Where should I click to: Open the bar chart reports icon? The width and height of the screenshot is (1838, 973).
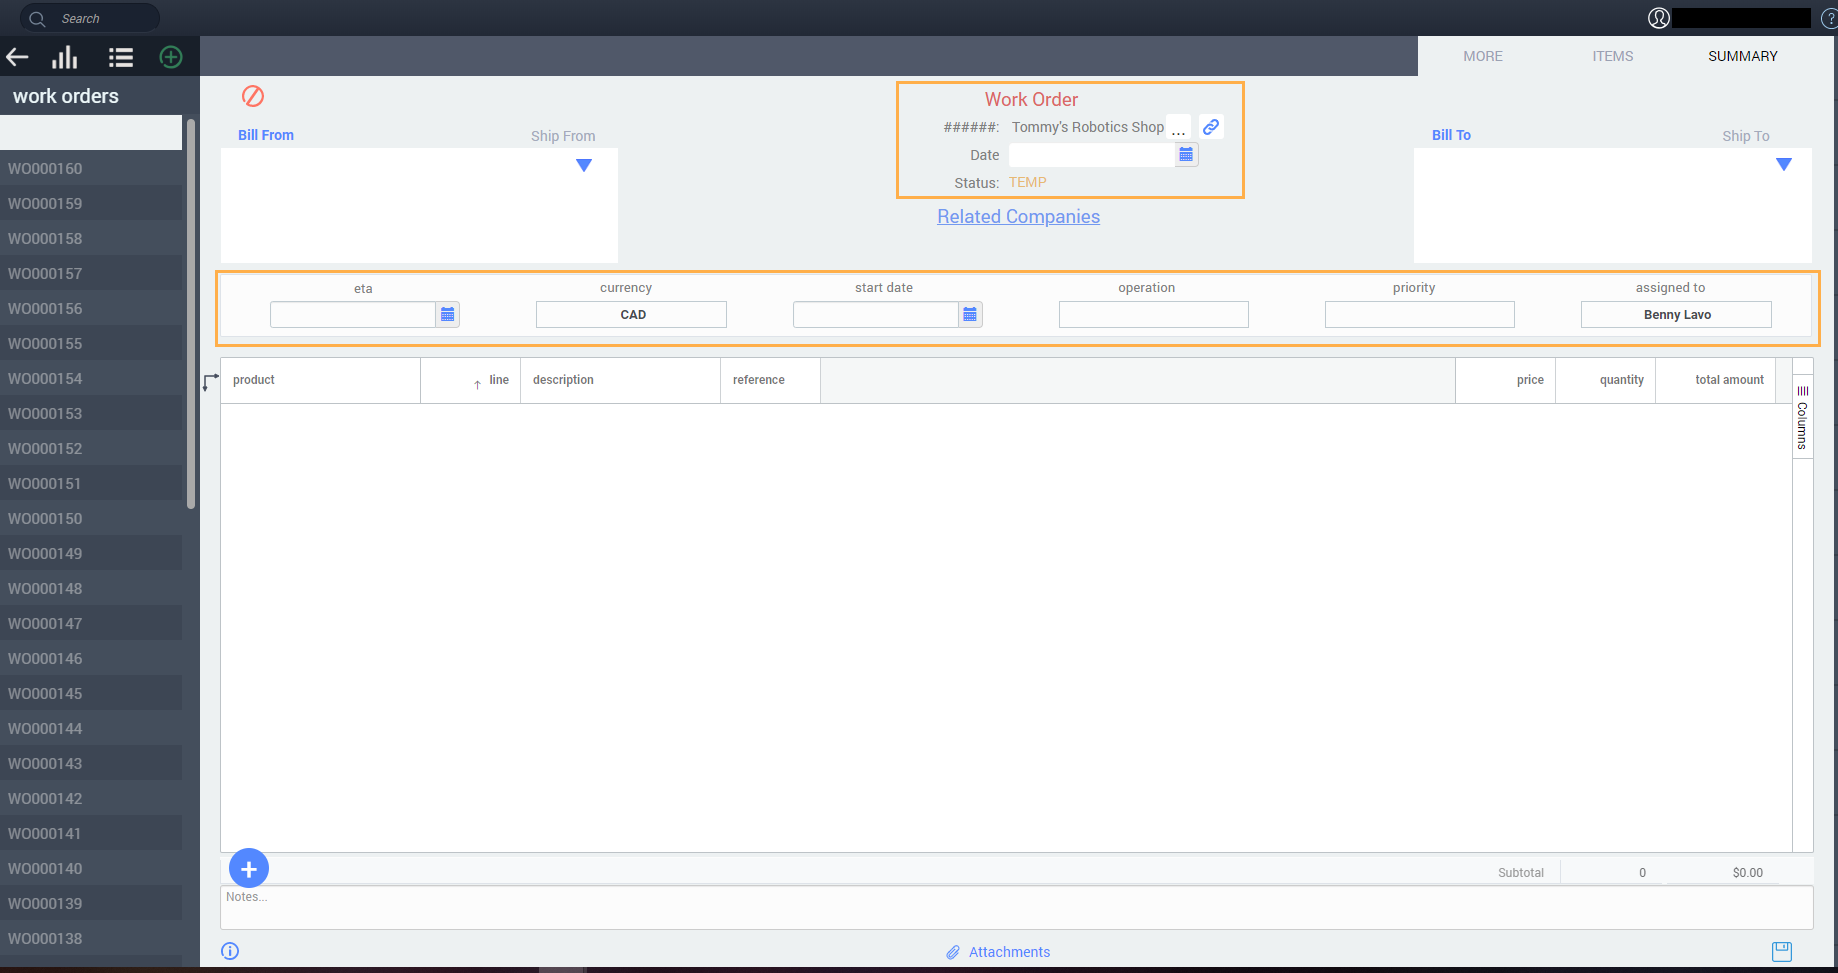tap(65, 57)
